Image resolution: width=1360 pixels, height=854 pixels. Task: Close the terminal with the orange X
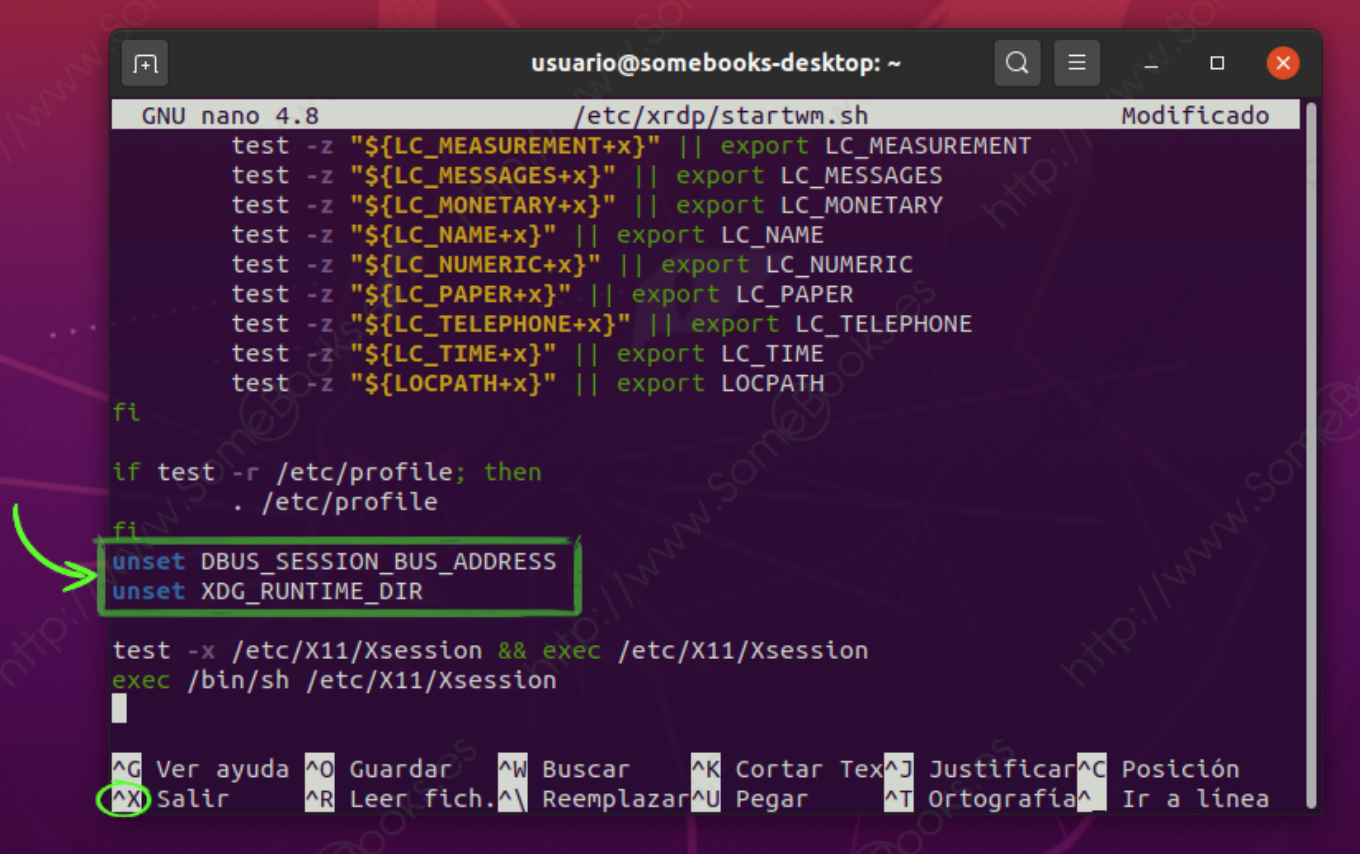click(1282, 64)
